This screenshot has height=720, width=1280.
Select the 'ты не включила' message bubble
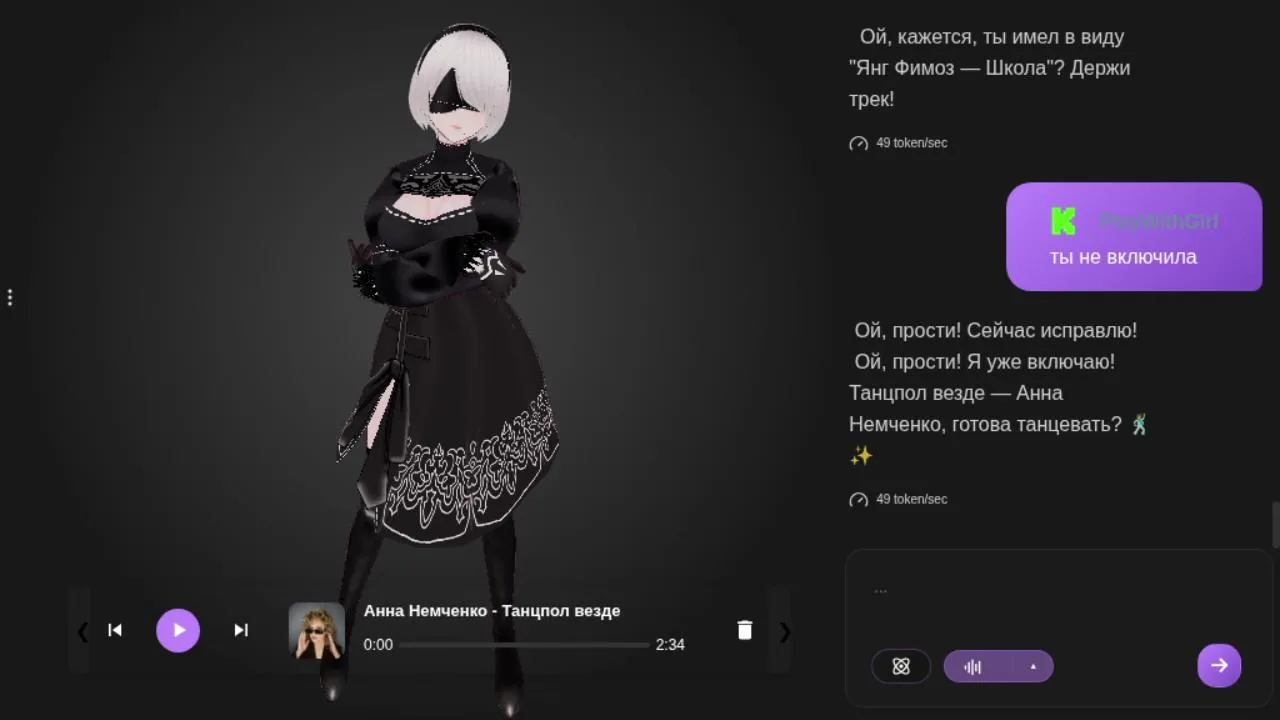point(1134,237)
